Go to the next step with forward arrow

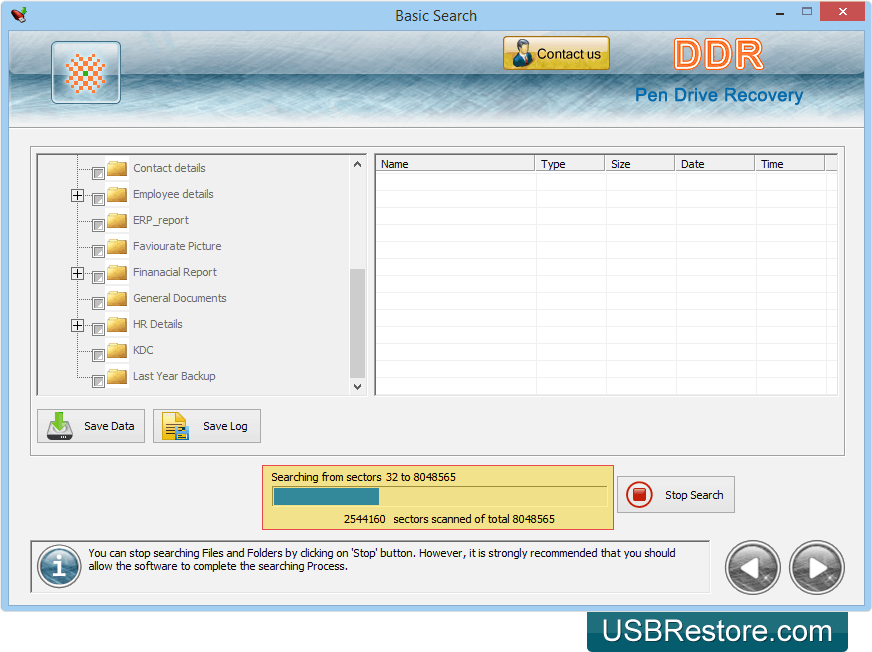click(816, 567)
